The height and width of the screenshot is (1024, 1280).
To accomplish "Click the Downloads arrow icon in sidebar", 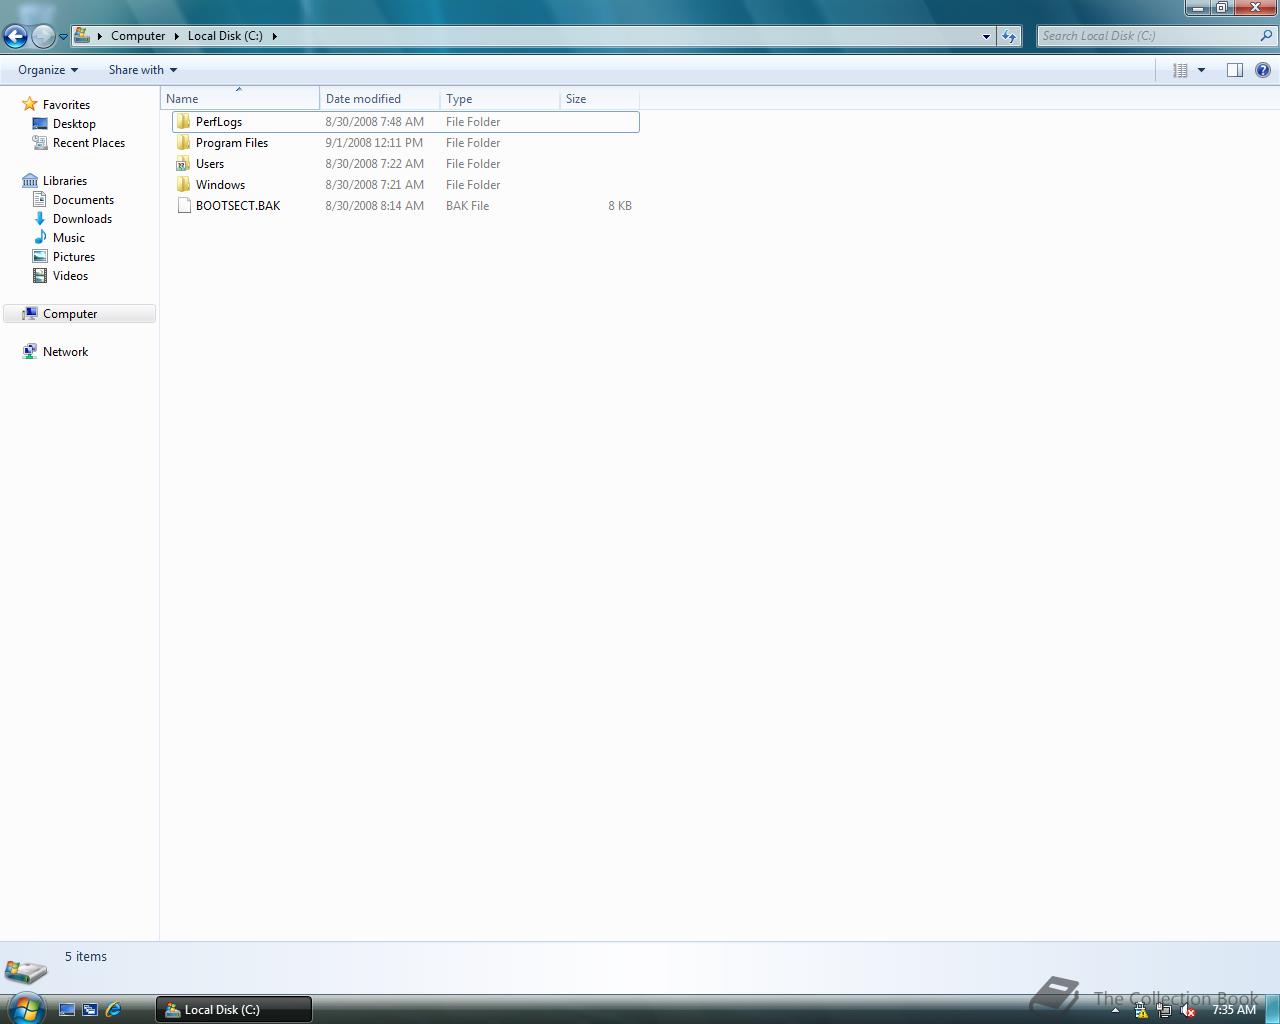I will tap(40, 219).
